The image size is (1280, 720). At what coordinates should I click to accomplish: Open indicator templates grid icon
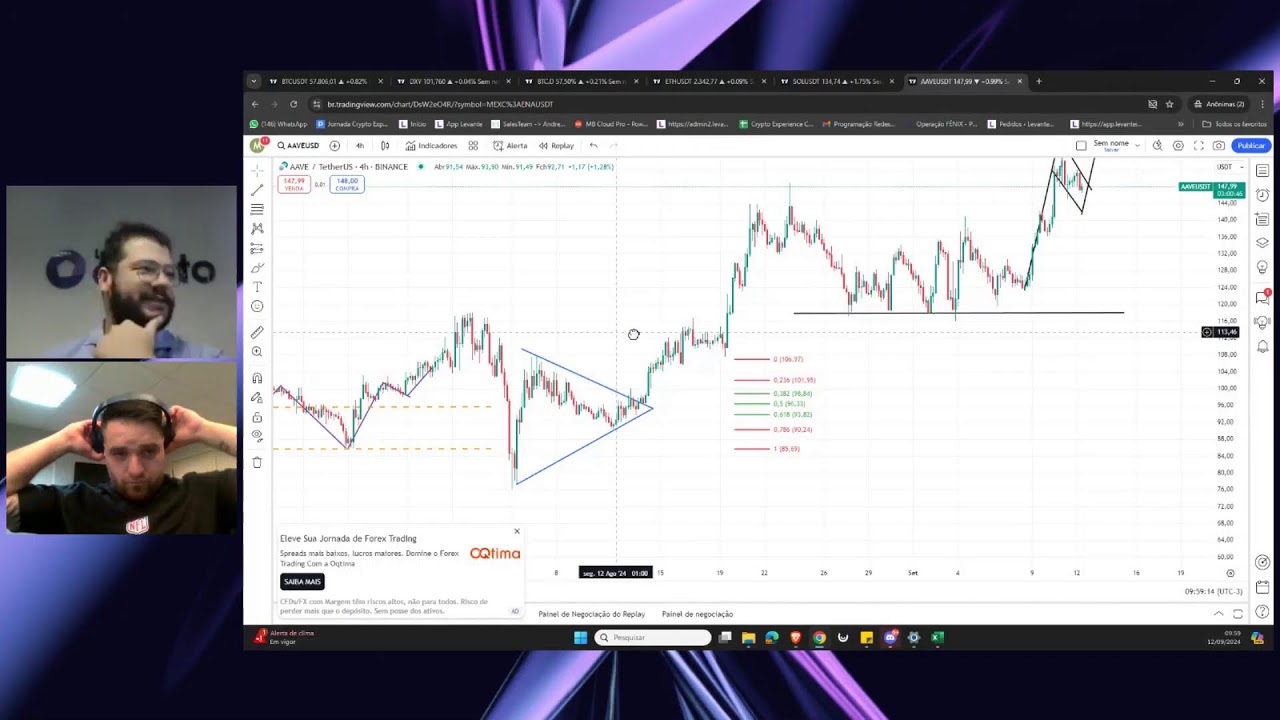473,145
